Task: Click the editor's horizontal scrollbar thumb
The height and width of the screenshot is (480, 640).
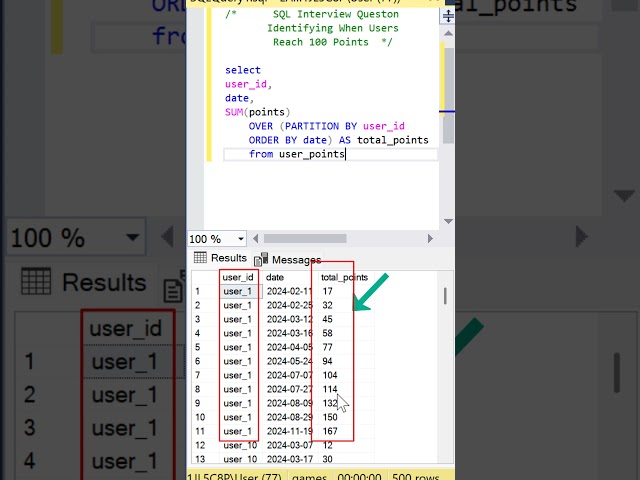Action: (x=305, y=239)
